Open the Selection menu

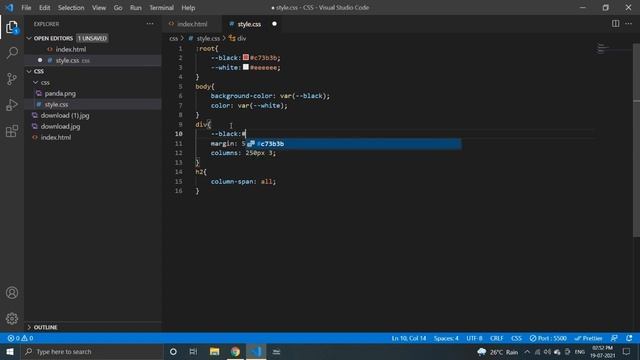pos(71,8)
